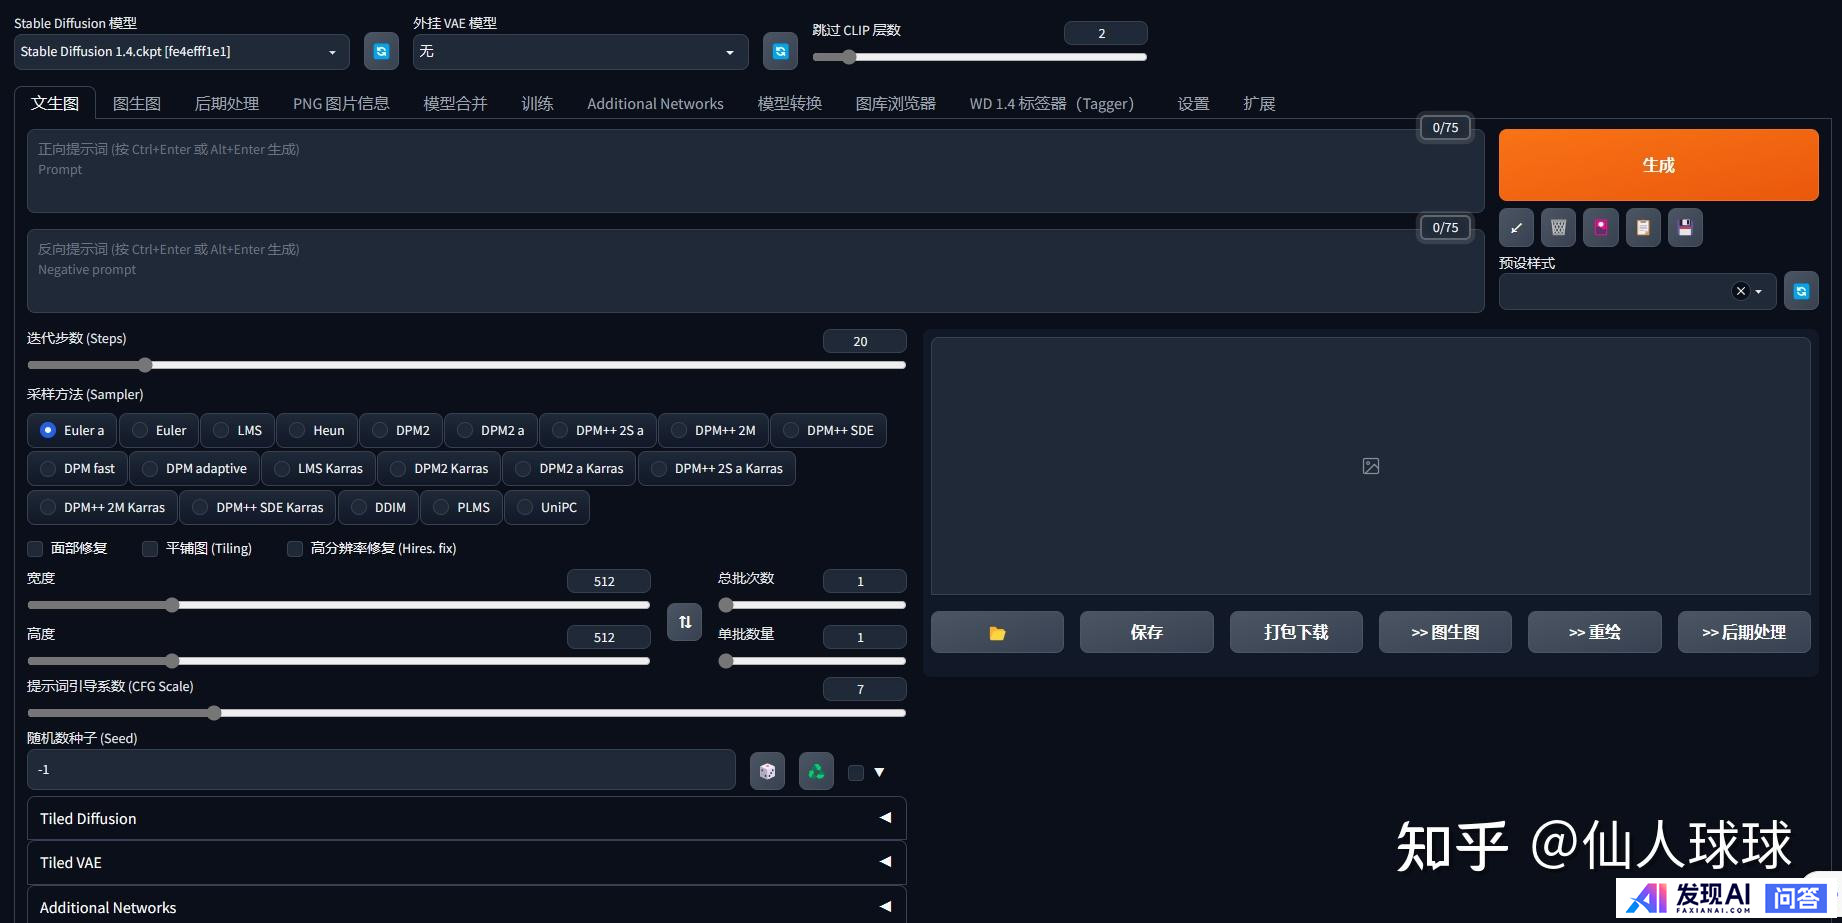The width and height of the screenshot is (1842, 923).
Task: Click the dice icon to randomize seed
Action: point(767,771)
